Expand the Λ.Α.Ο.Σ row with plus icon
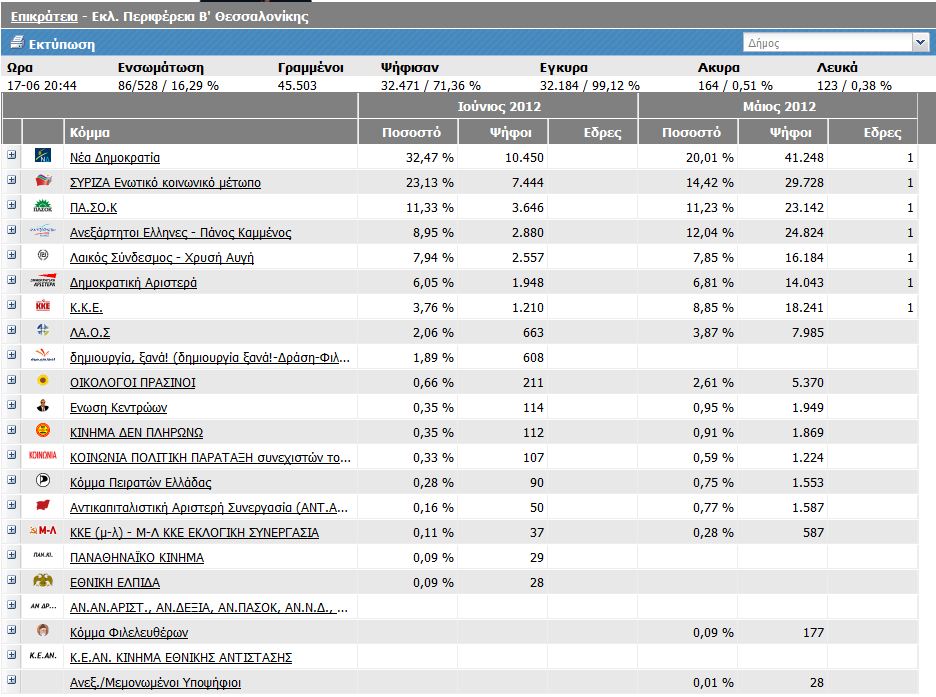Viewport: 936px width, 697px height. [12, 330]
